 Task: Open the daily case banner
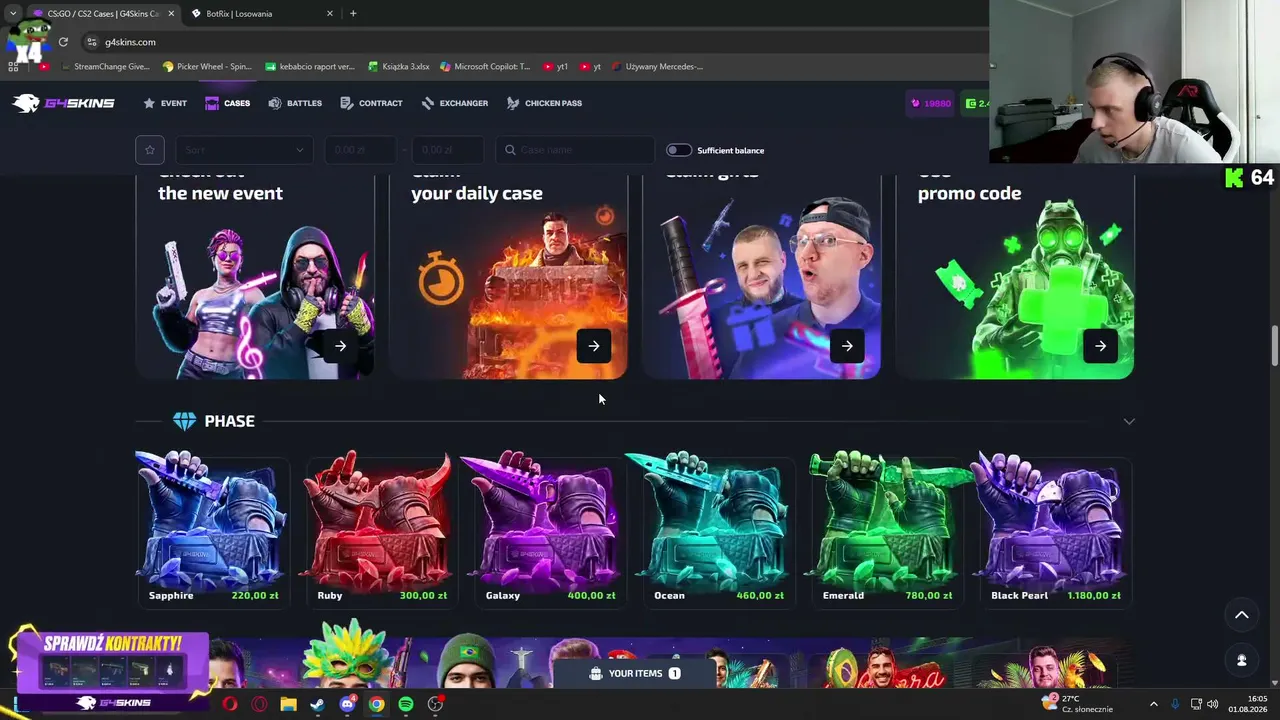tap(508, 277)
